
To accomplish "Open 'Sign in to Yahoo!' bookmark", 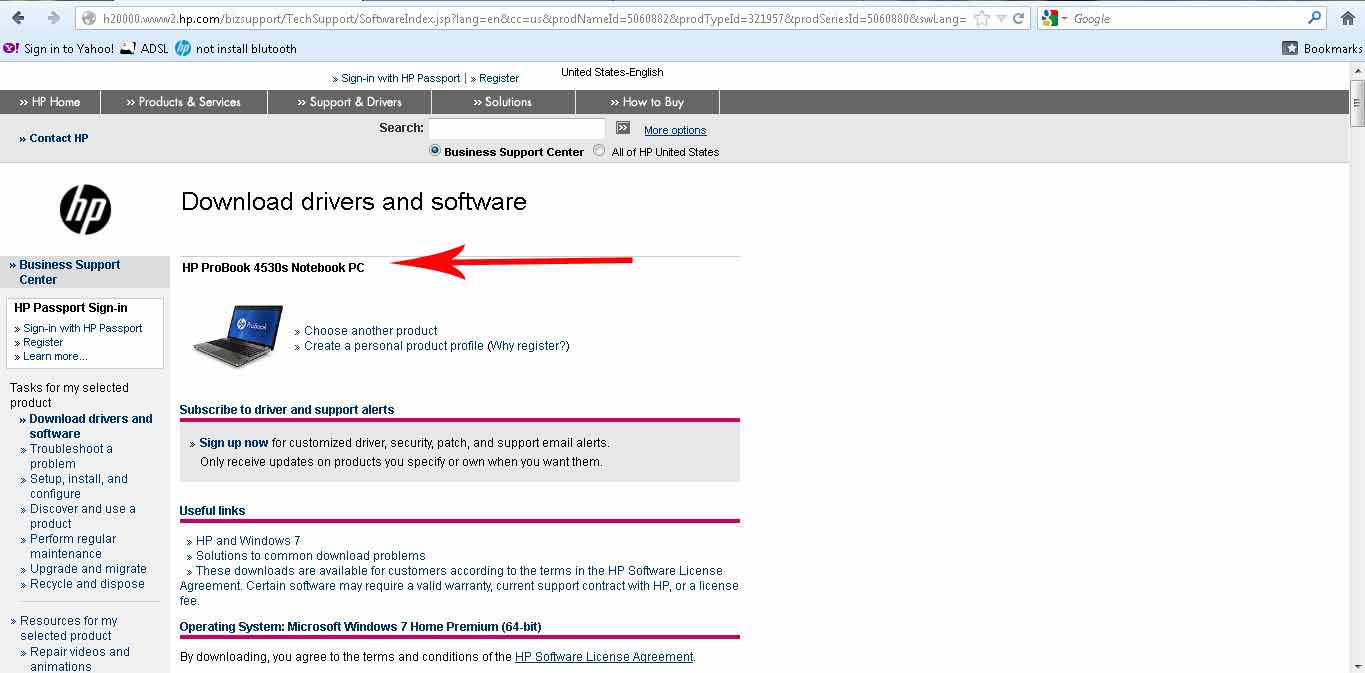I will point(59,48).
